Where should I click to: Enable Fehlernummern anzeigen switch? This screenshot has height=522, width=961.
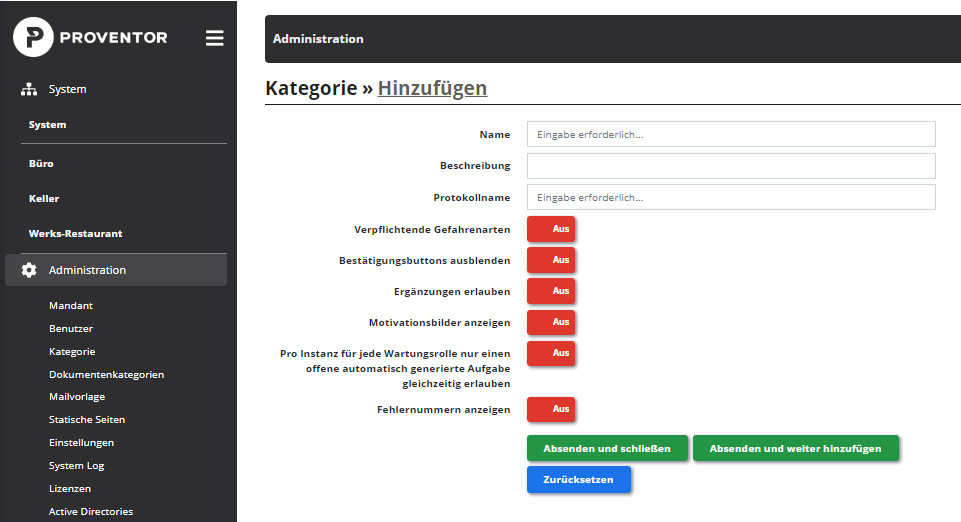pos(551,409)
